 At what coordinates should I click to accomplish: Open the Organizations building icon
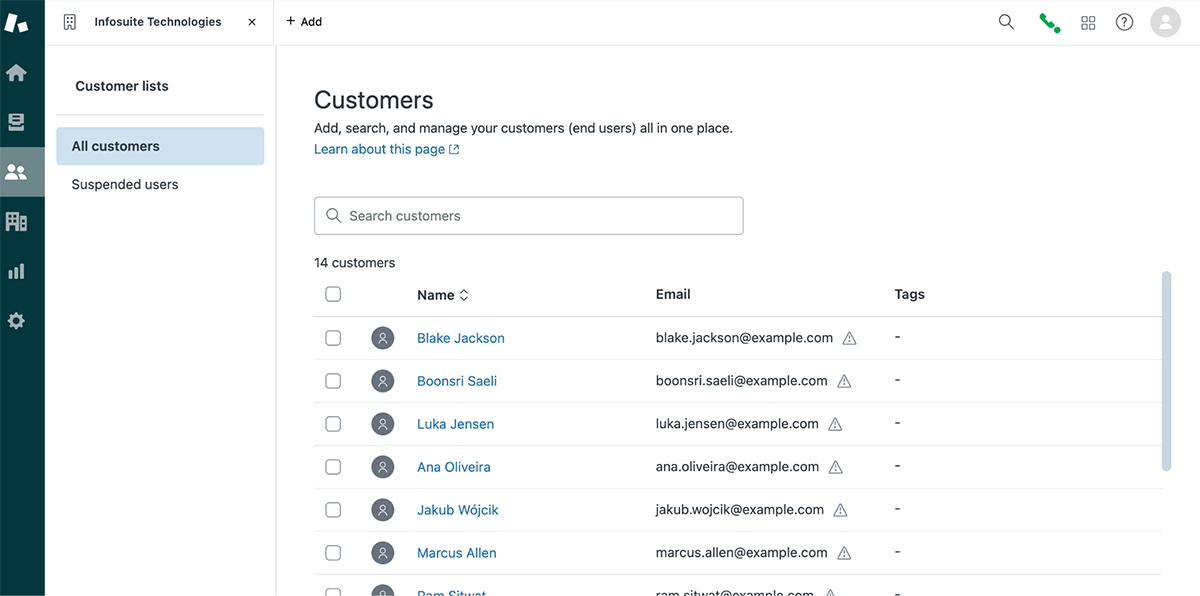[x=21, y=220]
